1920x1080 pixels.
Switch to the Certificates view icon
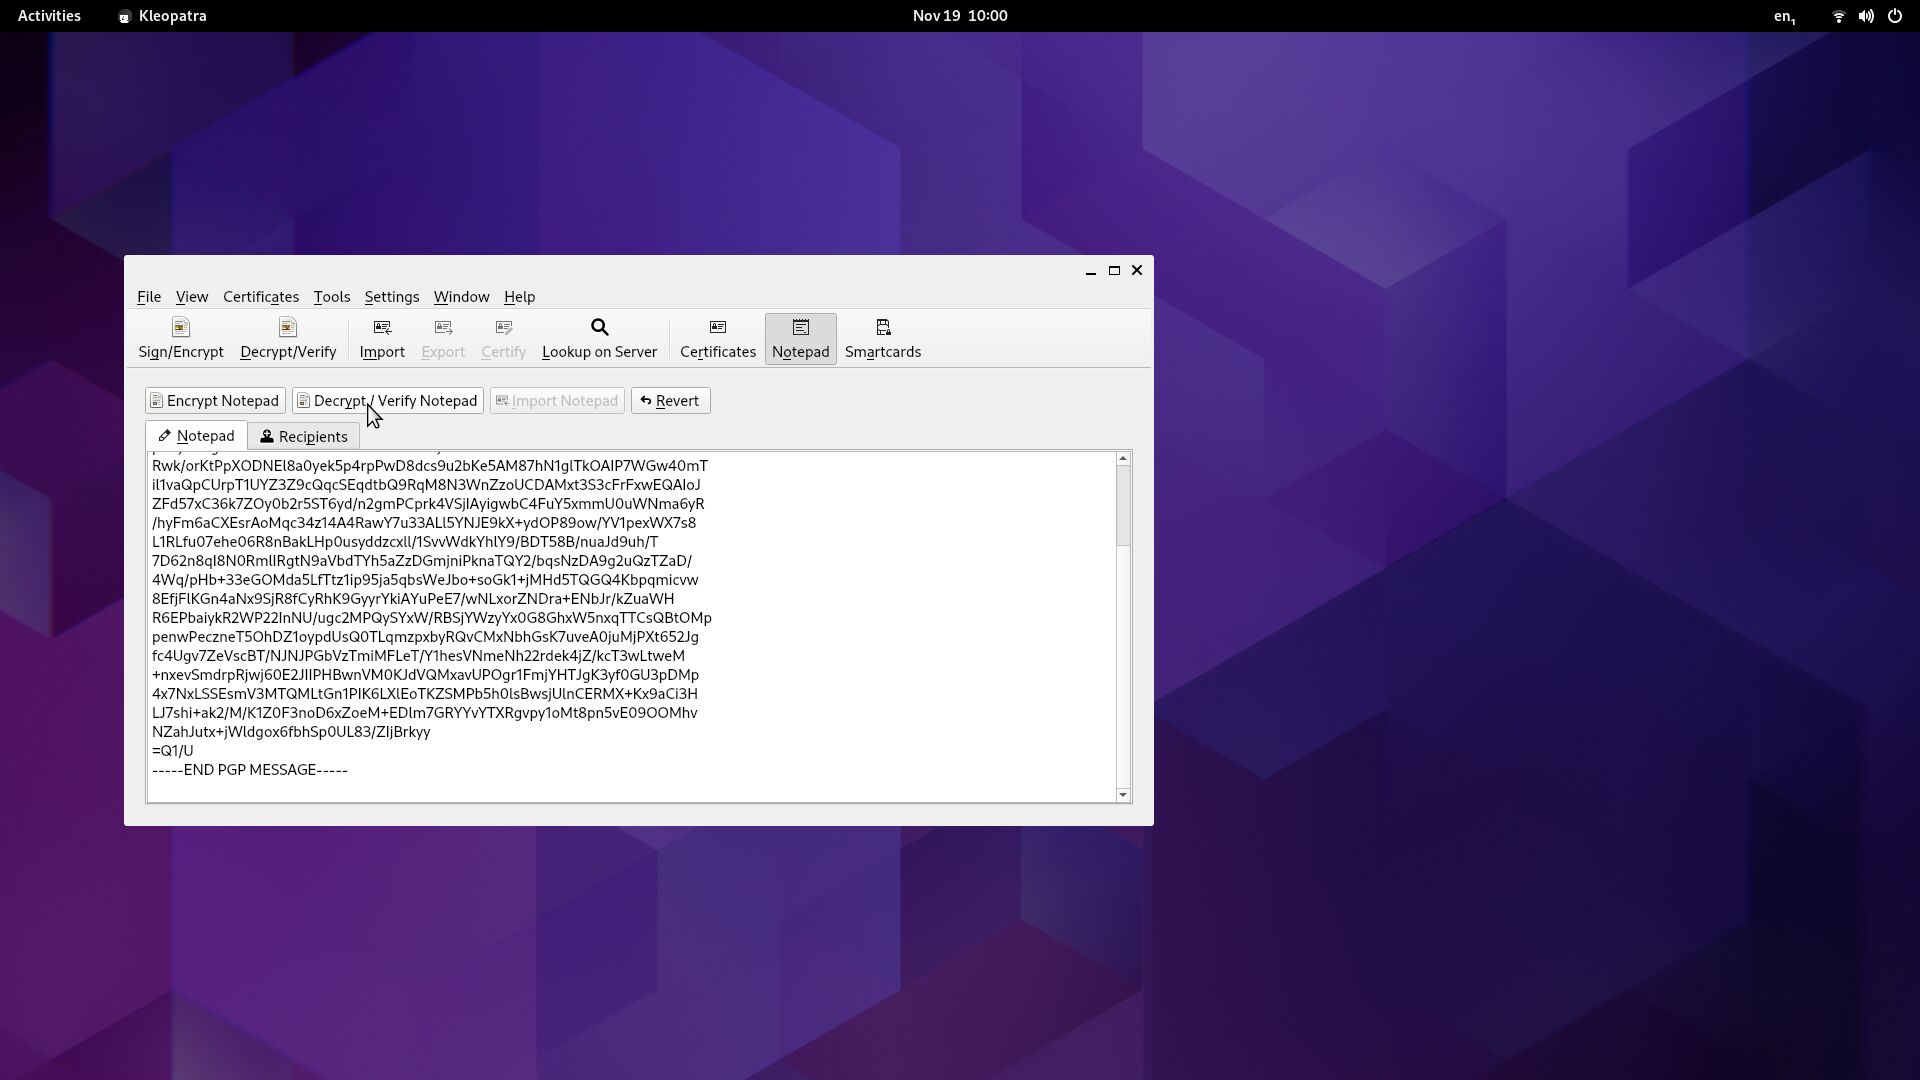pyautogui.click(x=716, y=338)
